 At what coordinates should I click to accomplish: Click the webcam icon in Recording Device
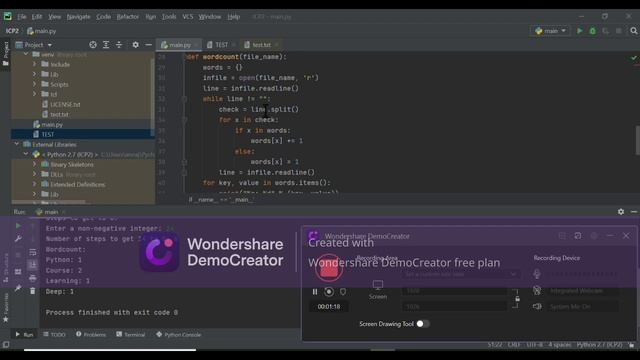pyautogui.click(x=537, y=291)
